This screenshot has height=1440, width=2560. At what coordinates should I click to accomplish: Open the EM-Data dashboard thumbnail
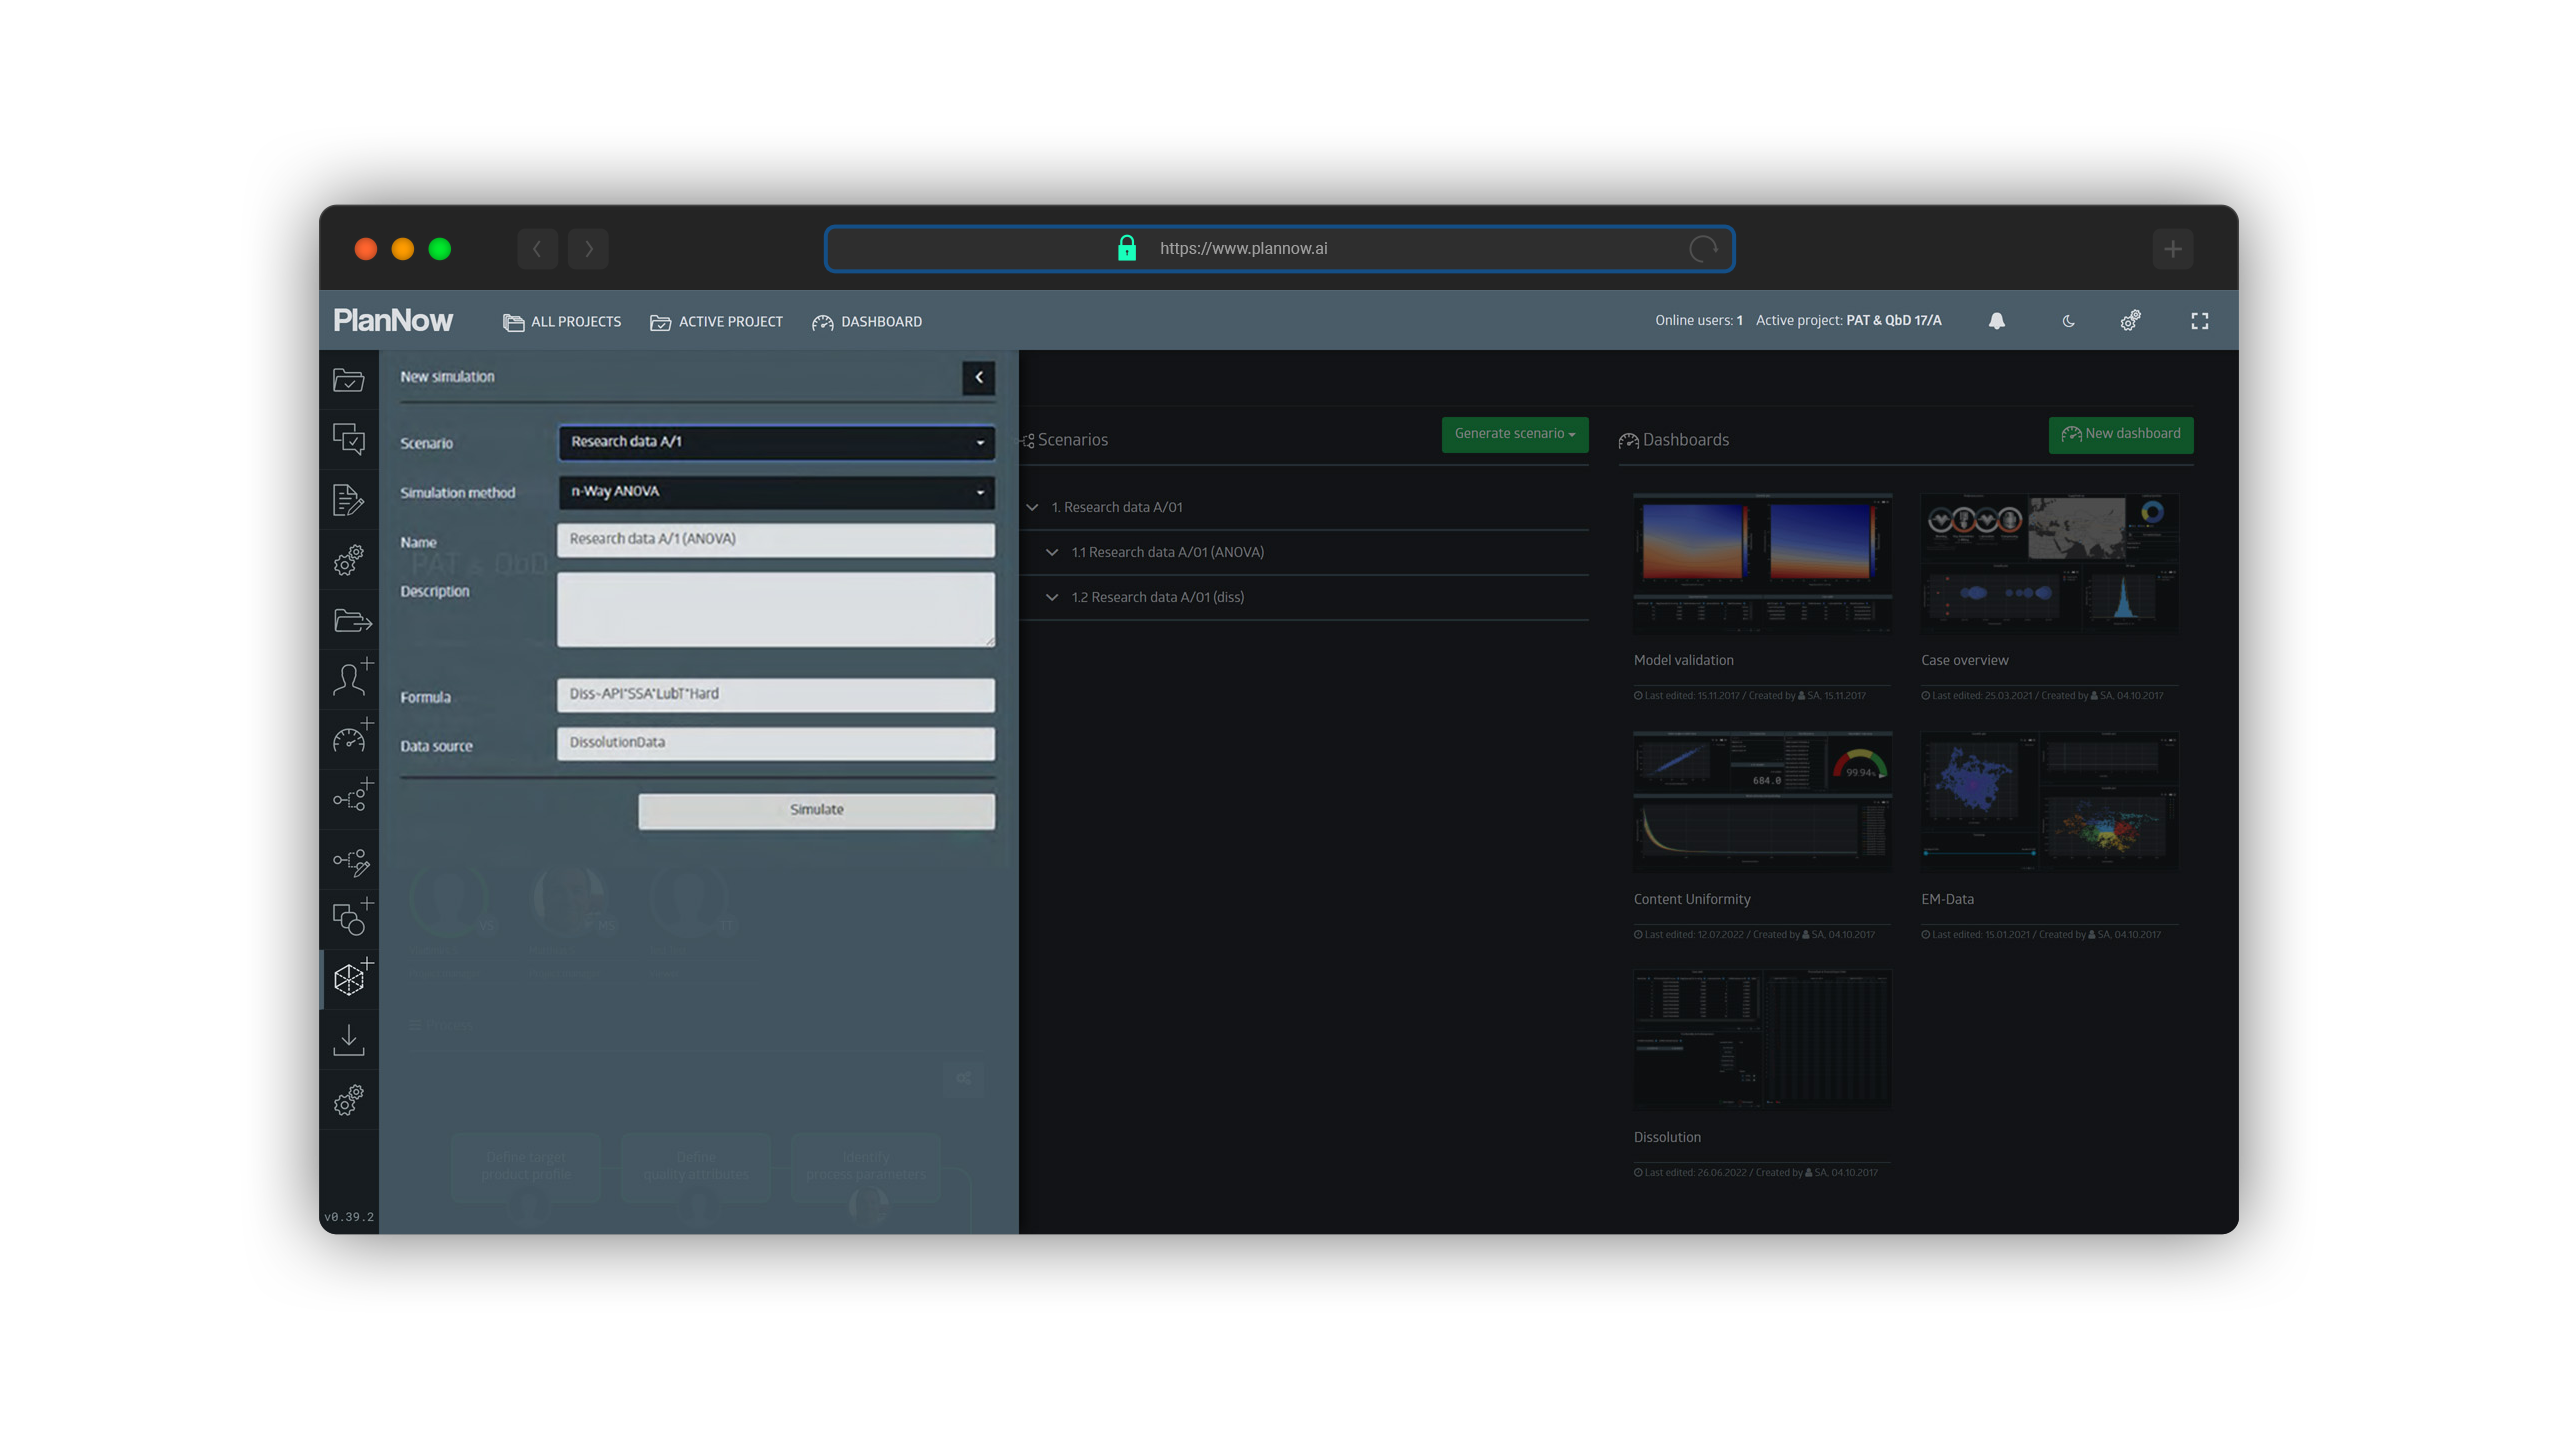2049,801
